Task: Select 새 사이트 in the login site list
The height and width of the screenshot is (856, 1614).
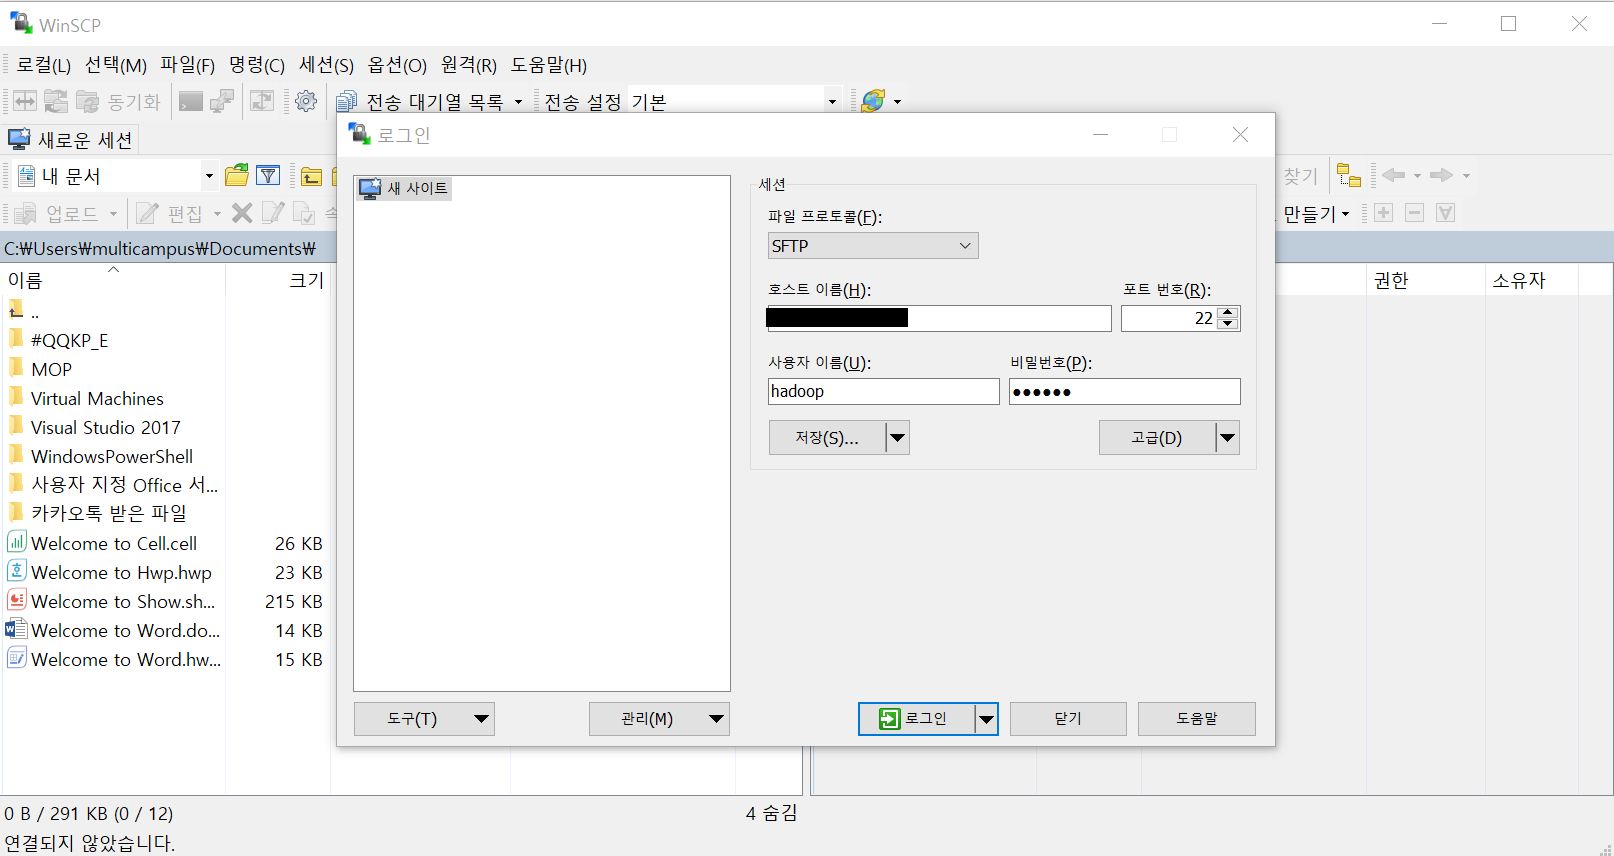Action: [x=405, y=188]
